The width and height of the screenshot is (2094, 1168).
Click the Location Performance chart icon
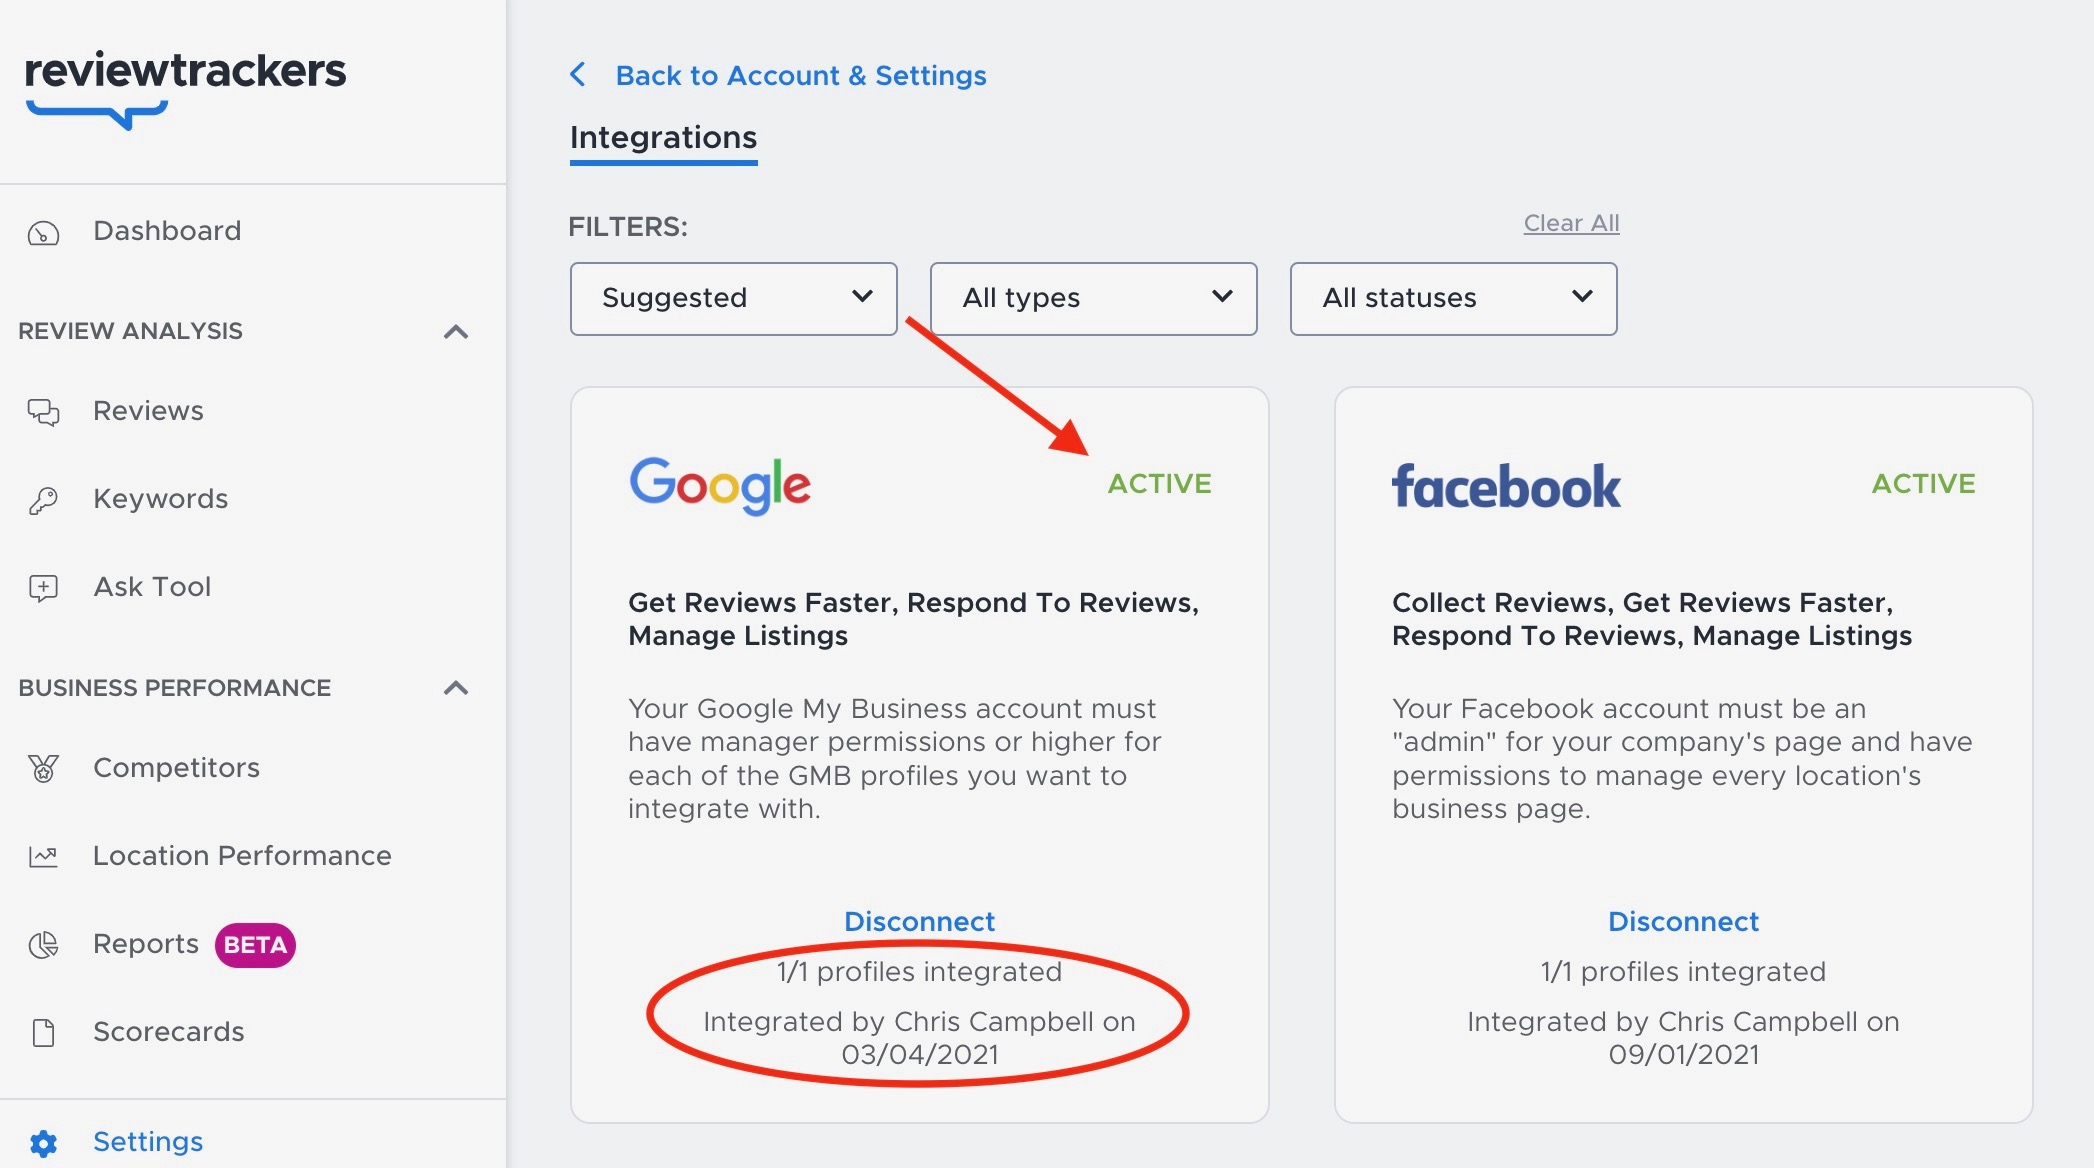43,856
